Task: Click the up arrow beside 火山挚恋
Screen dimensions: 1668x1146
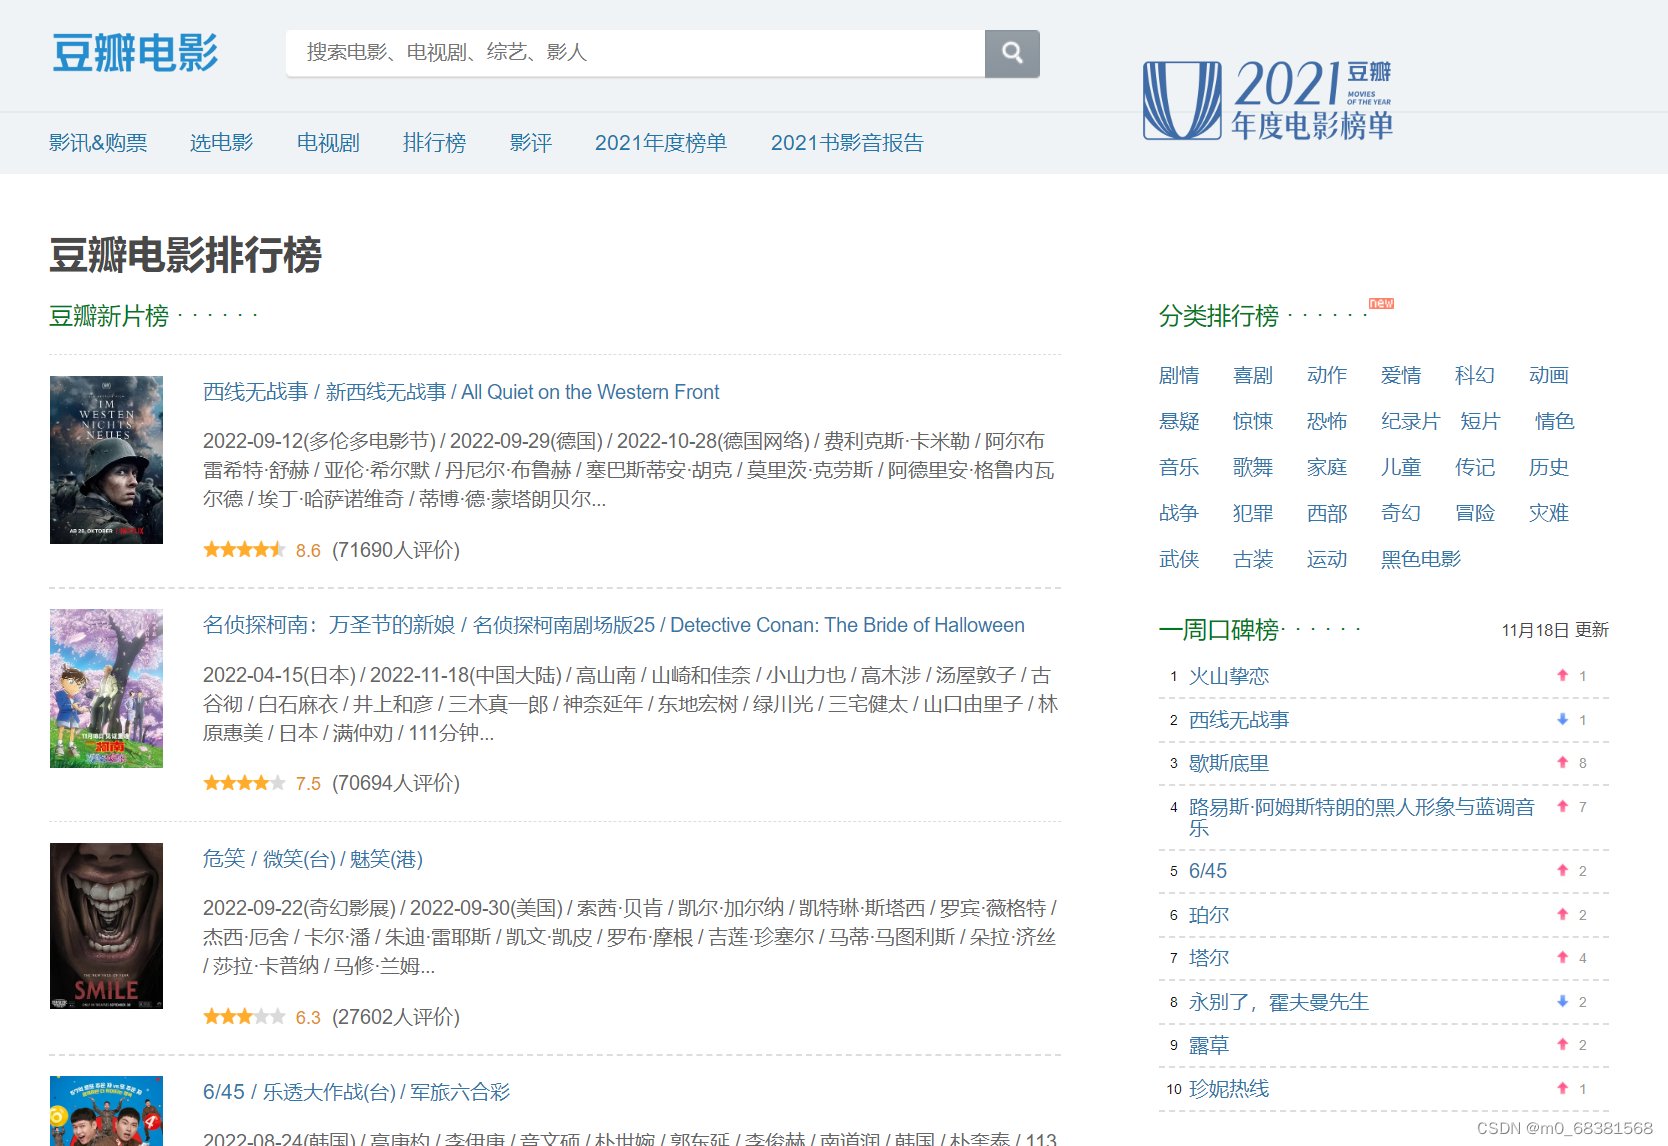Action: pyautogui.click(x=1562, y=676)
